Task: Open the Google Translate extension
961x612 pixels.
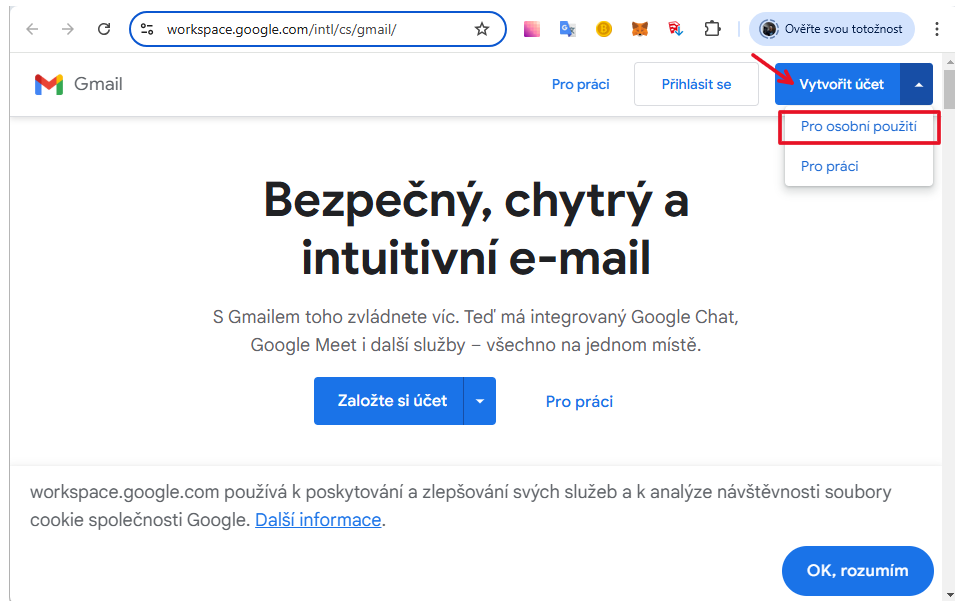Action: (567, 29)
